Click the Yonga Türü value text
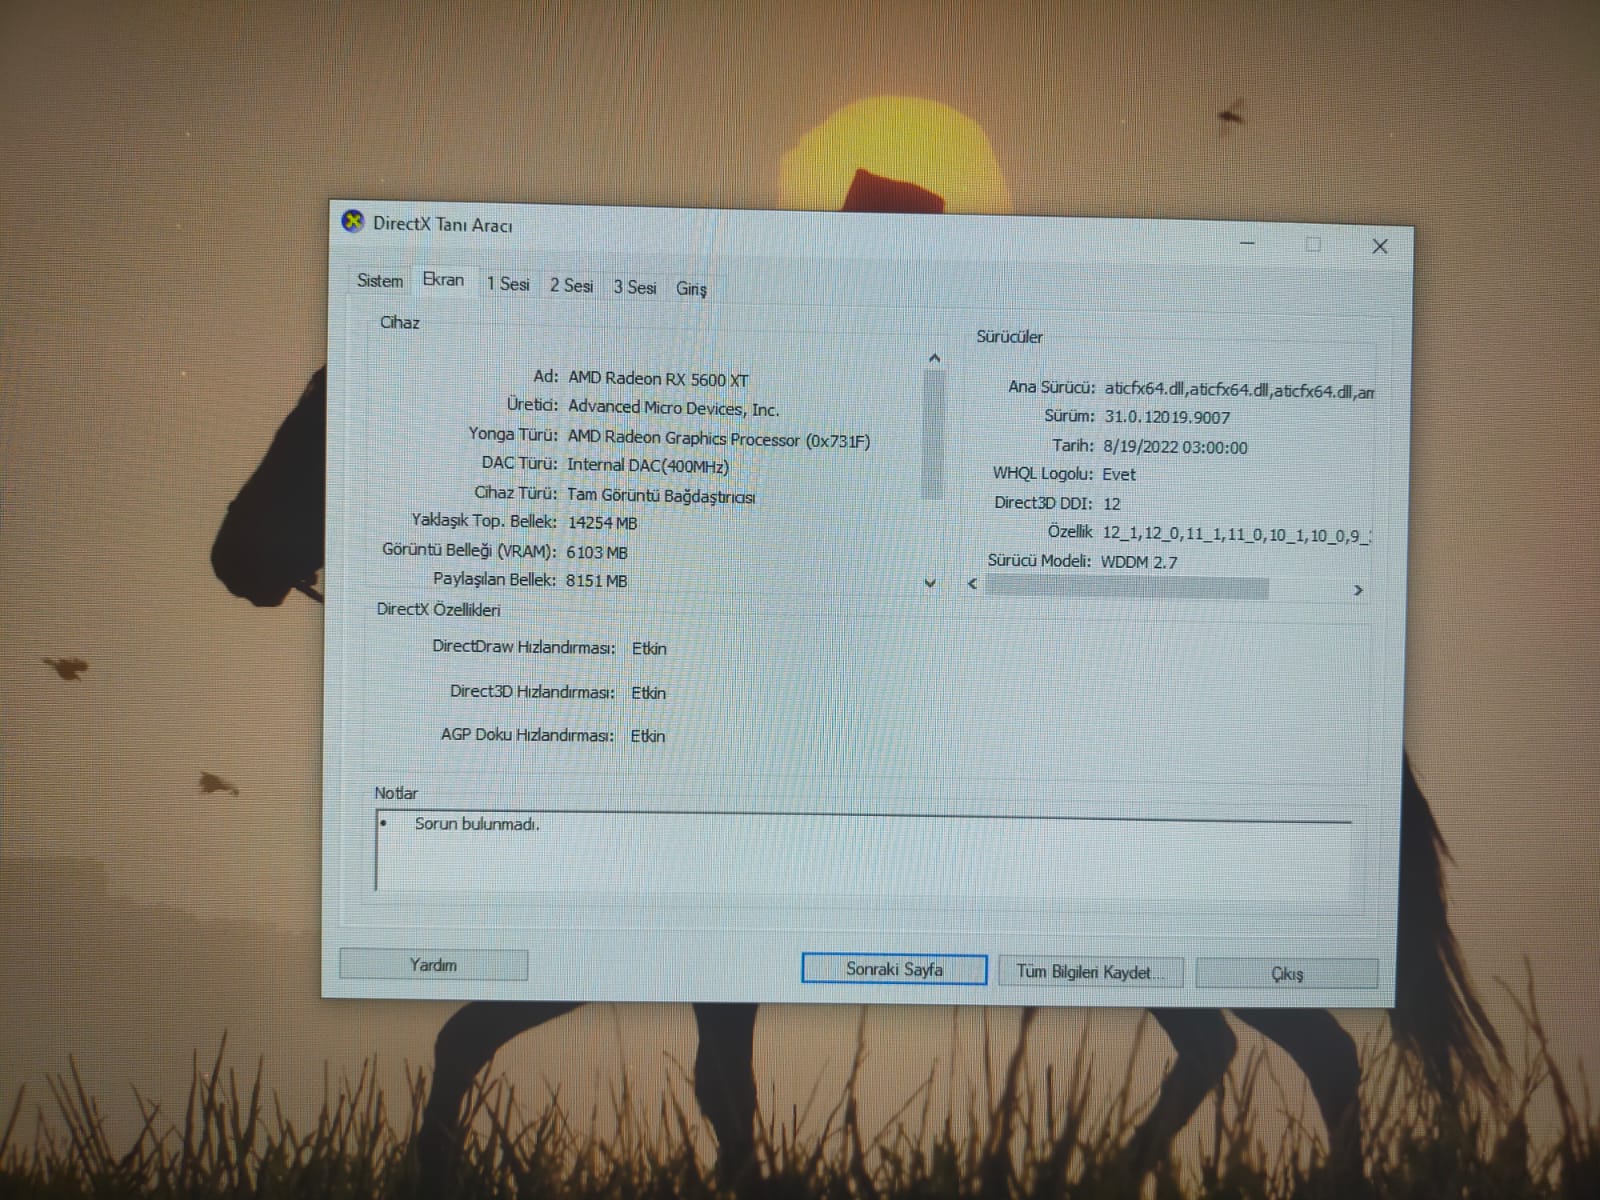Image resolution: width=1600 pixels, height=1200 pixels. [719, 439]
